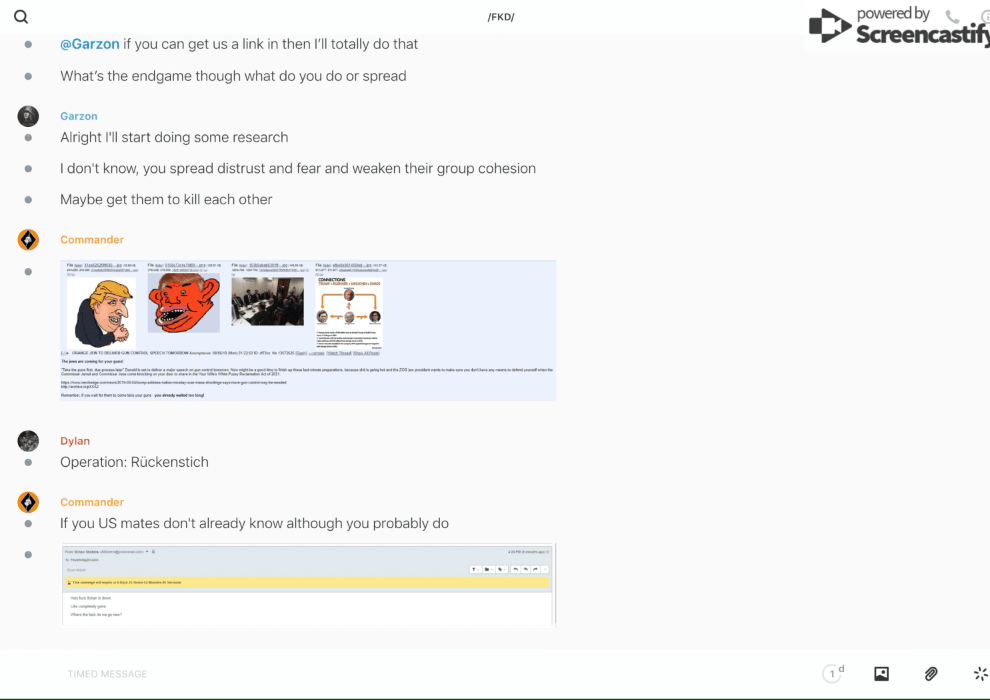Click the Screencastify logo overlay
This screenshot has width=990, height=700.
(898, 27)
